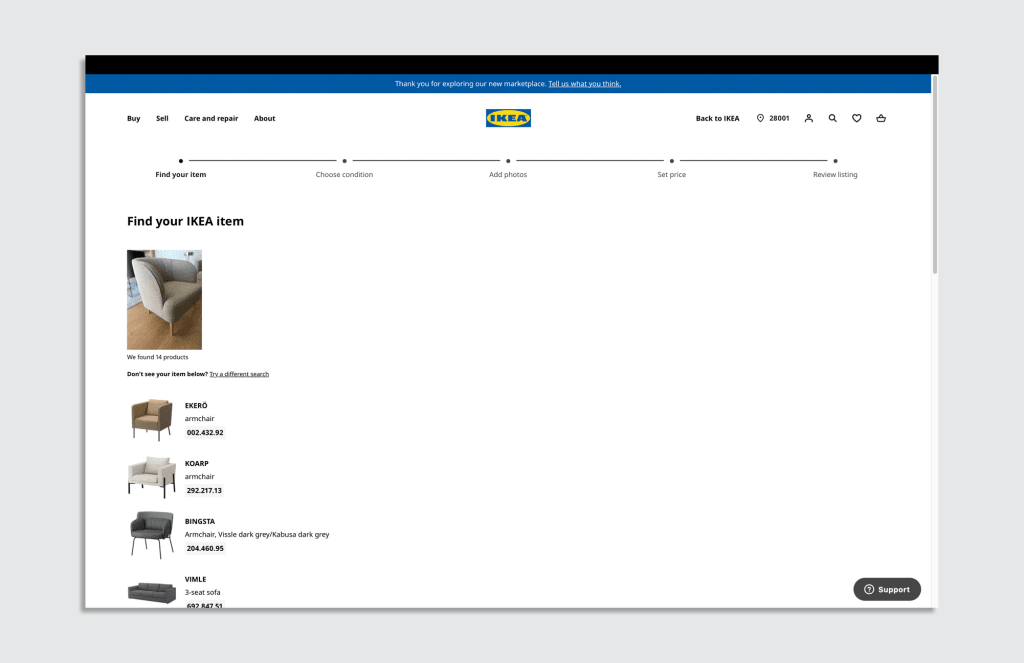Click 'Try a different search' link
Screen dimensions: 1024x663
click(x=239, y=374)
